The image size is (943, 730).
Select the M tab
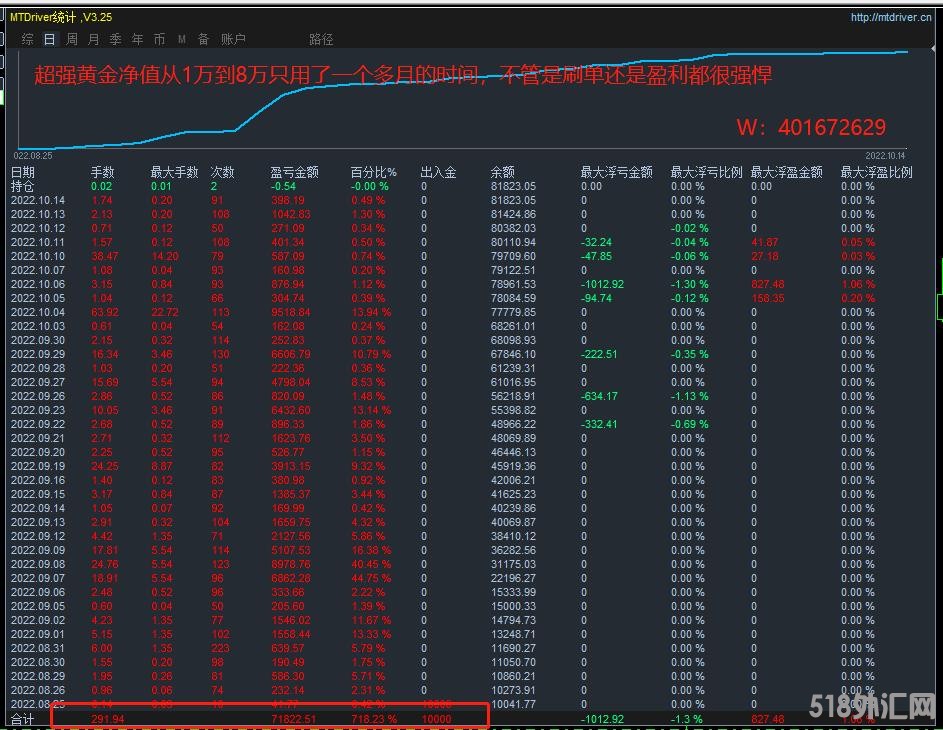pyautogui.click(x=182, y=40)
